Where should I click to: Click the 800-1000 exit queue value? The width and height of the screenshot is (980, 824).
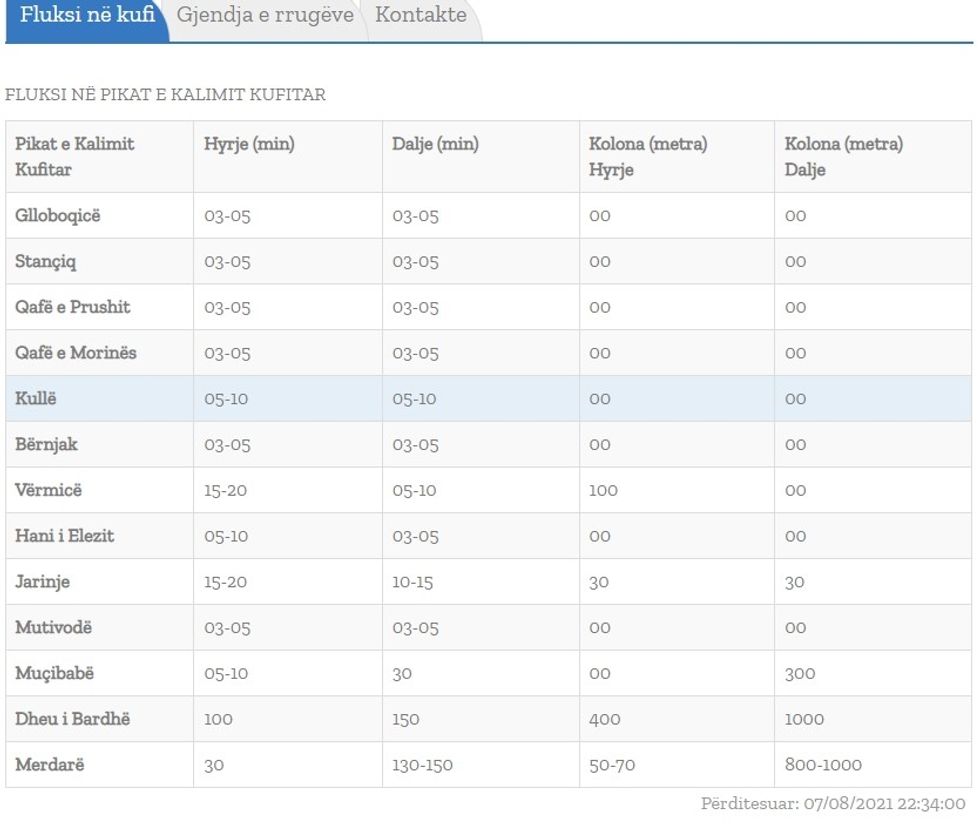pos(823,765)
